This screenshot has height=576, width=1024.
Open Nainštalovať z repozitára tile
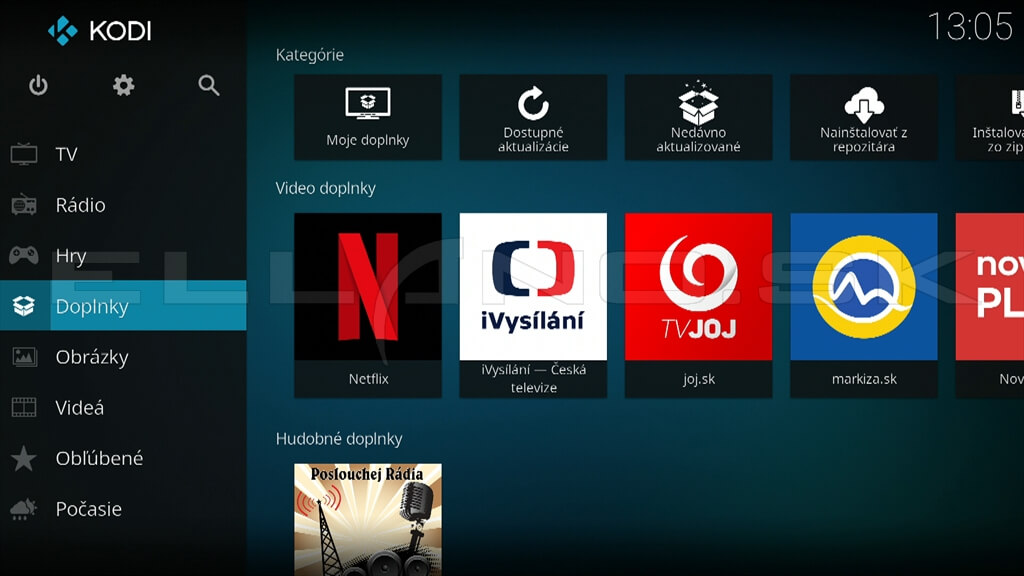point(863,117)
